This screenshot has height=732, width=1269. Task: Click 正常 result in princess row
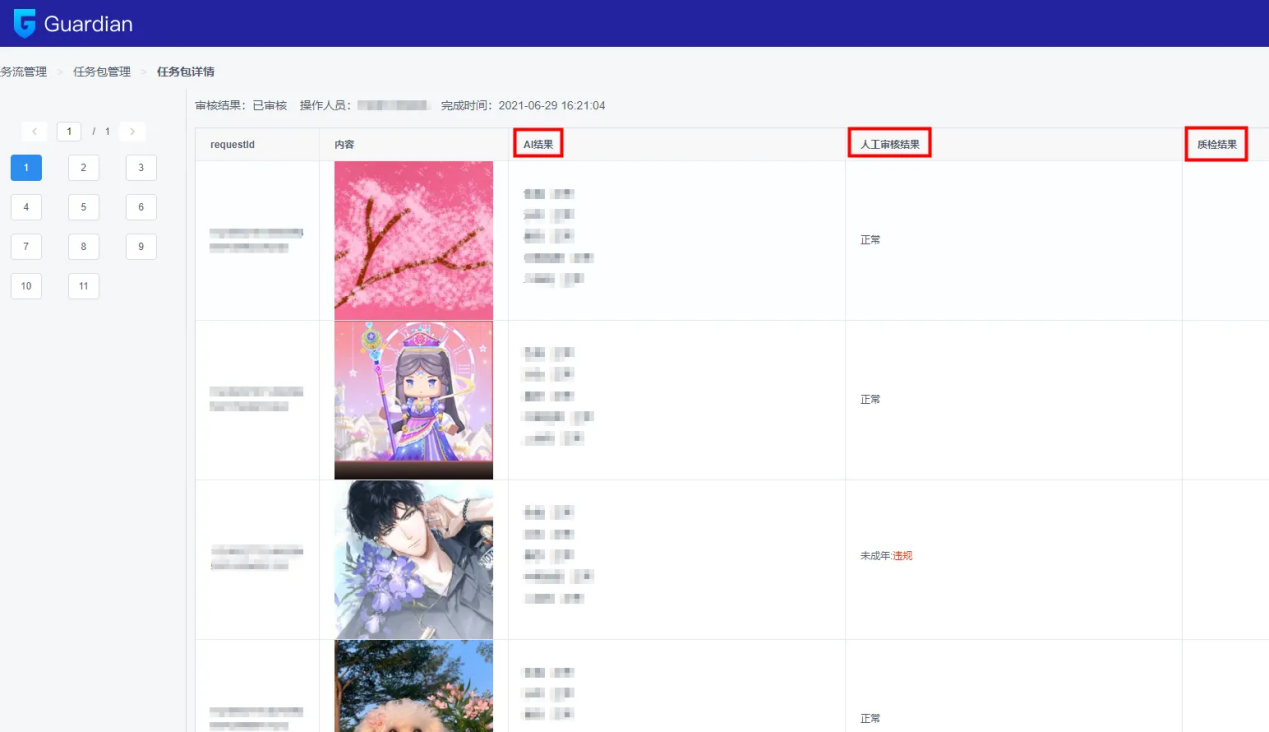[870, 399]
